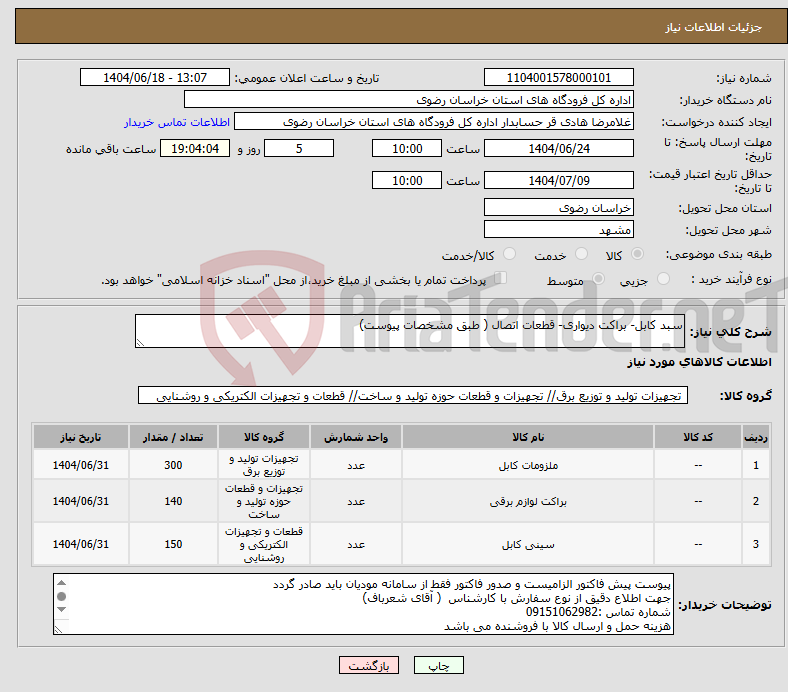Select the خدمت radio button
Screen dimensions: 788x692
click(581, 254)
